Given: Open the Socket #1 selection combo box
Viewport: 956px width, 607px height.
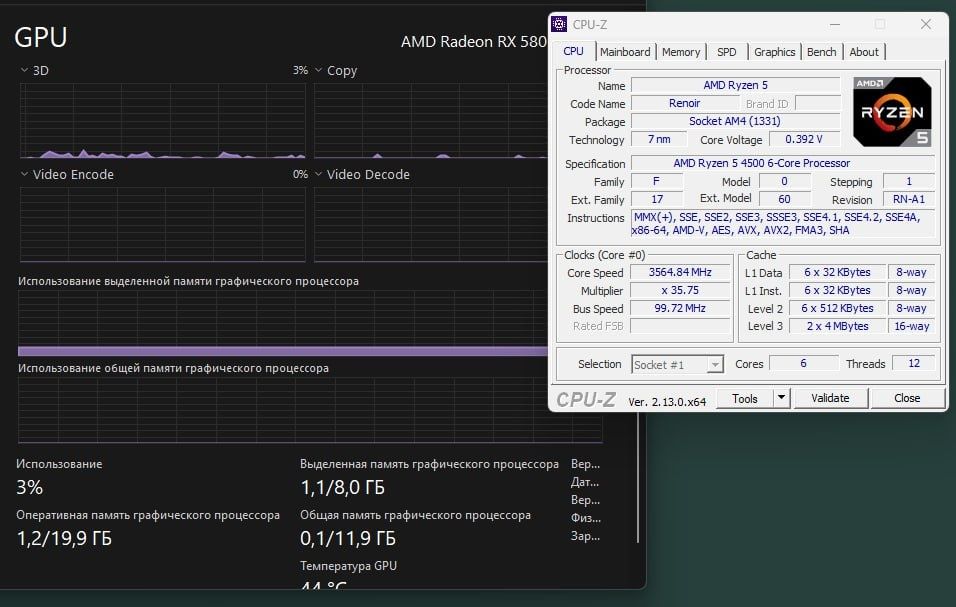Looking at the screenshot, I should pyautogui.click(x=677, y=364).
